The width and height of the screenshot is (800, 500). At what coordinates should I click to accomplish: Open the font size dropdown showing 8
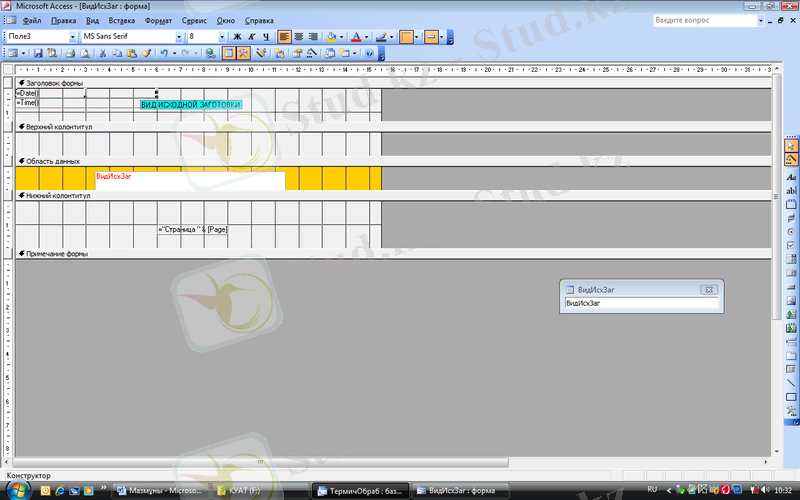point(222,37)
